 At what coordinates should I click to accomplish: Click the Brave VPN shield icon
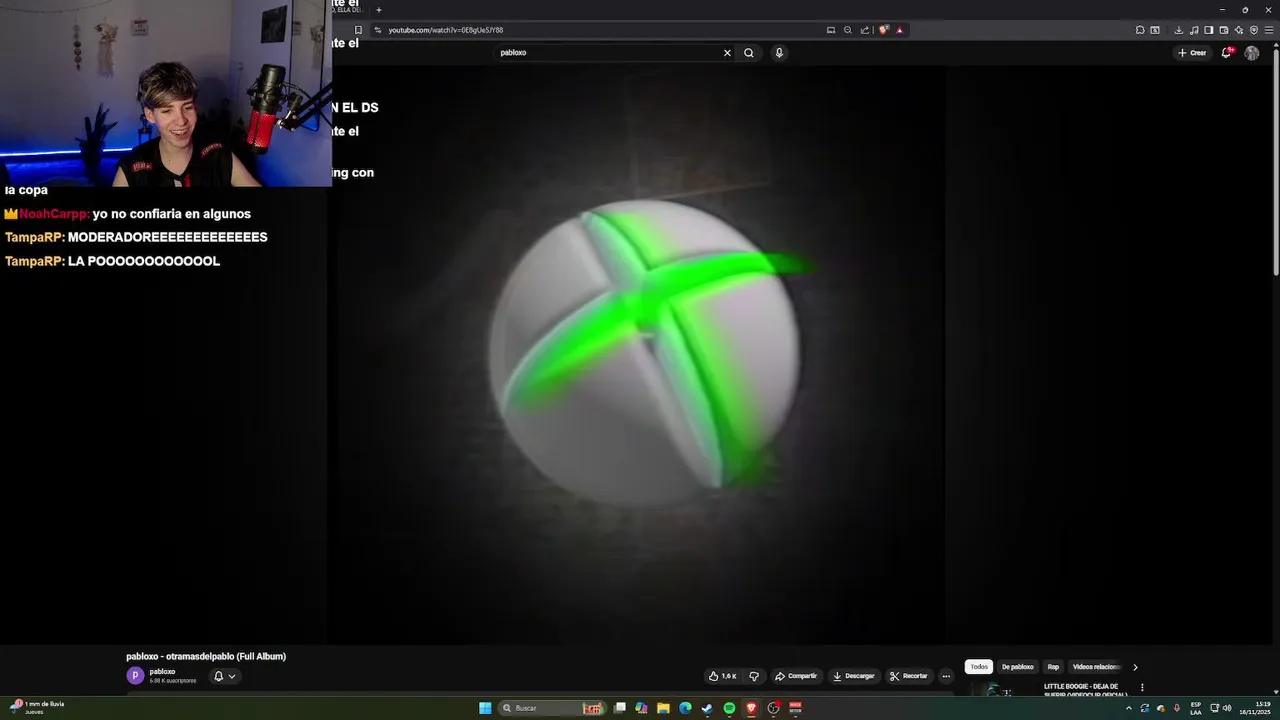[x=1254, y=30]
